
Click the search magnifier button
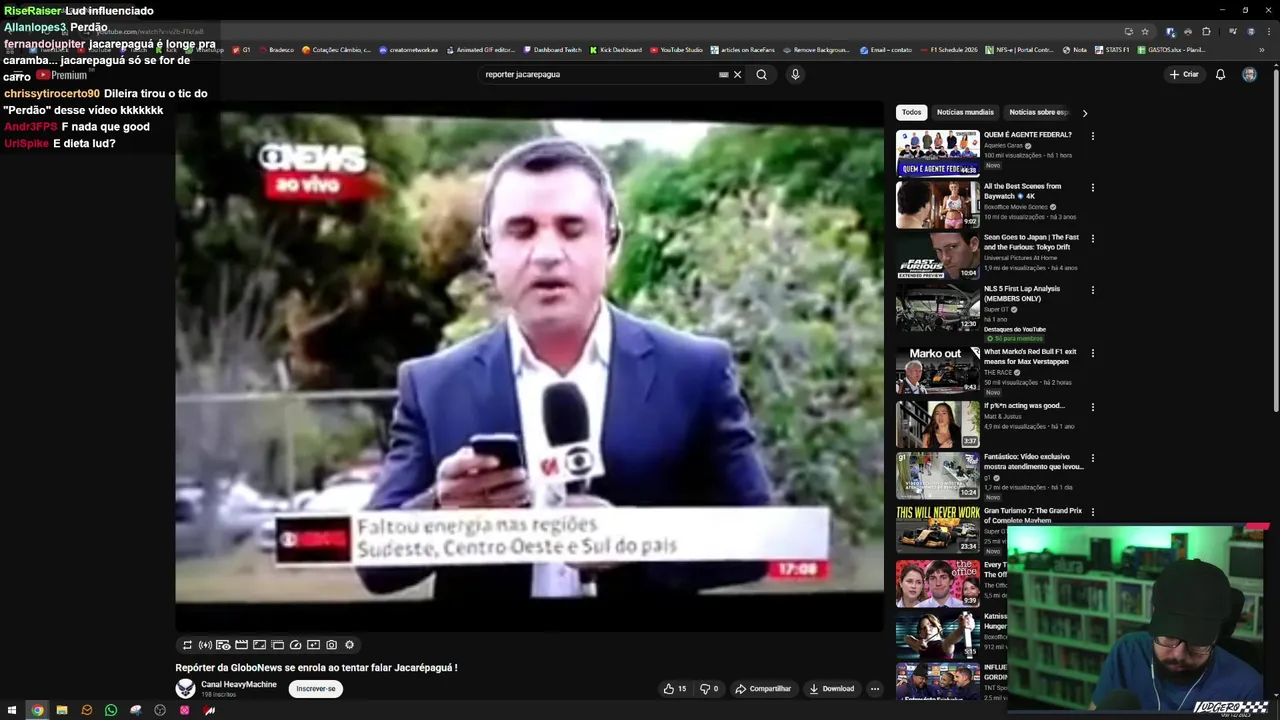(x=761, y=74)
